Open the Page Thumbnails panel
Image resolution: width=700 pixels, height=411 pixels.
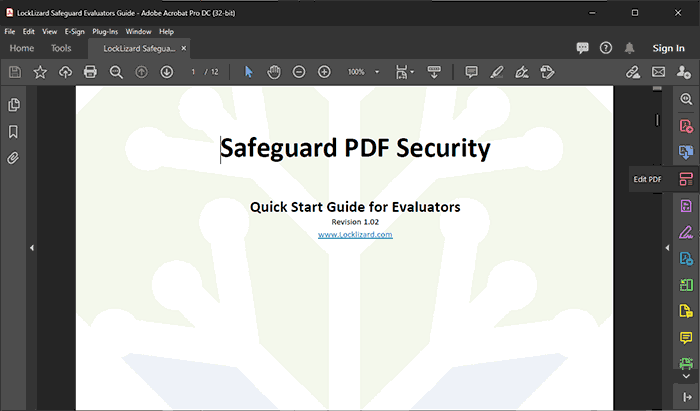tap(13, 105)
